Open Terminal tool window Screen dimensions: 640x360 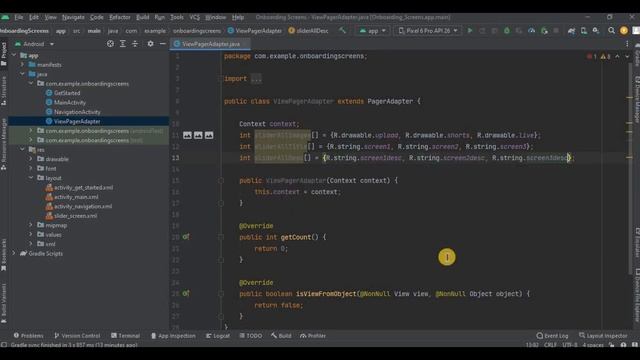click(125, 336)
